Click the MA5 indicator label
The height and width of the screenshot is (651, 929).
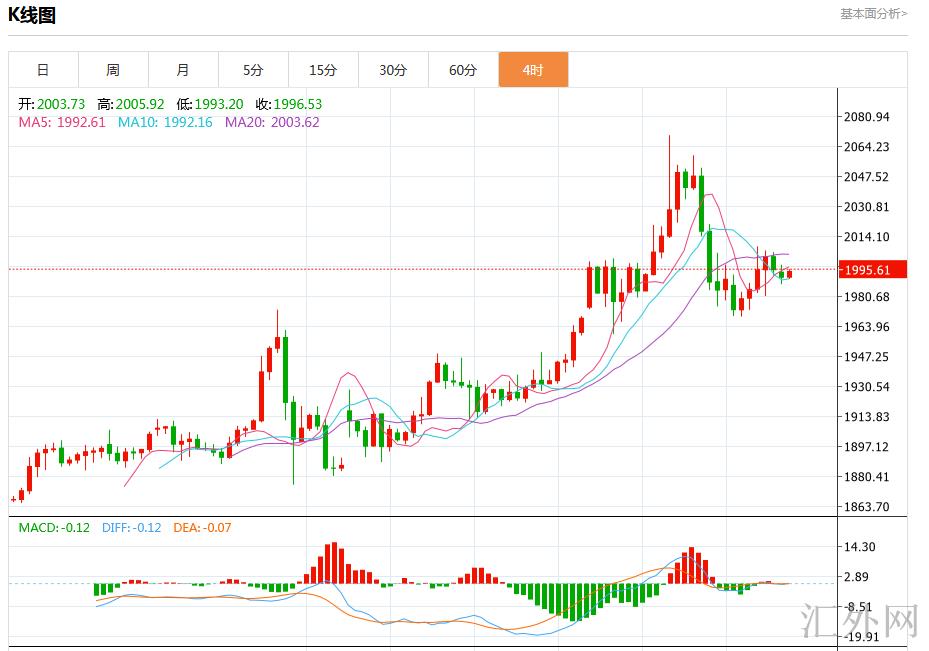coord(62,123)
